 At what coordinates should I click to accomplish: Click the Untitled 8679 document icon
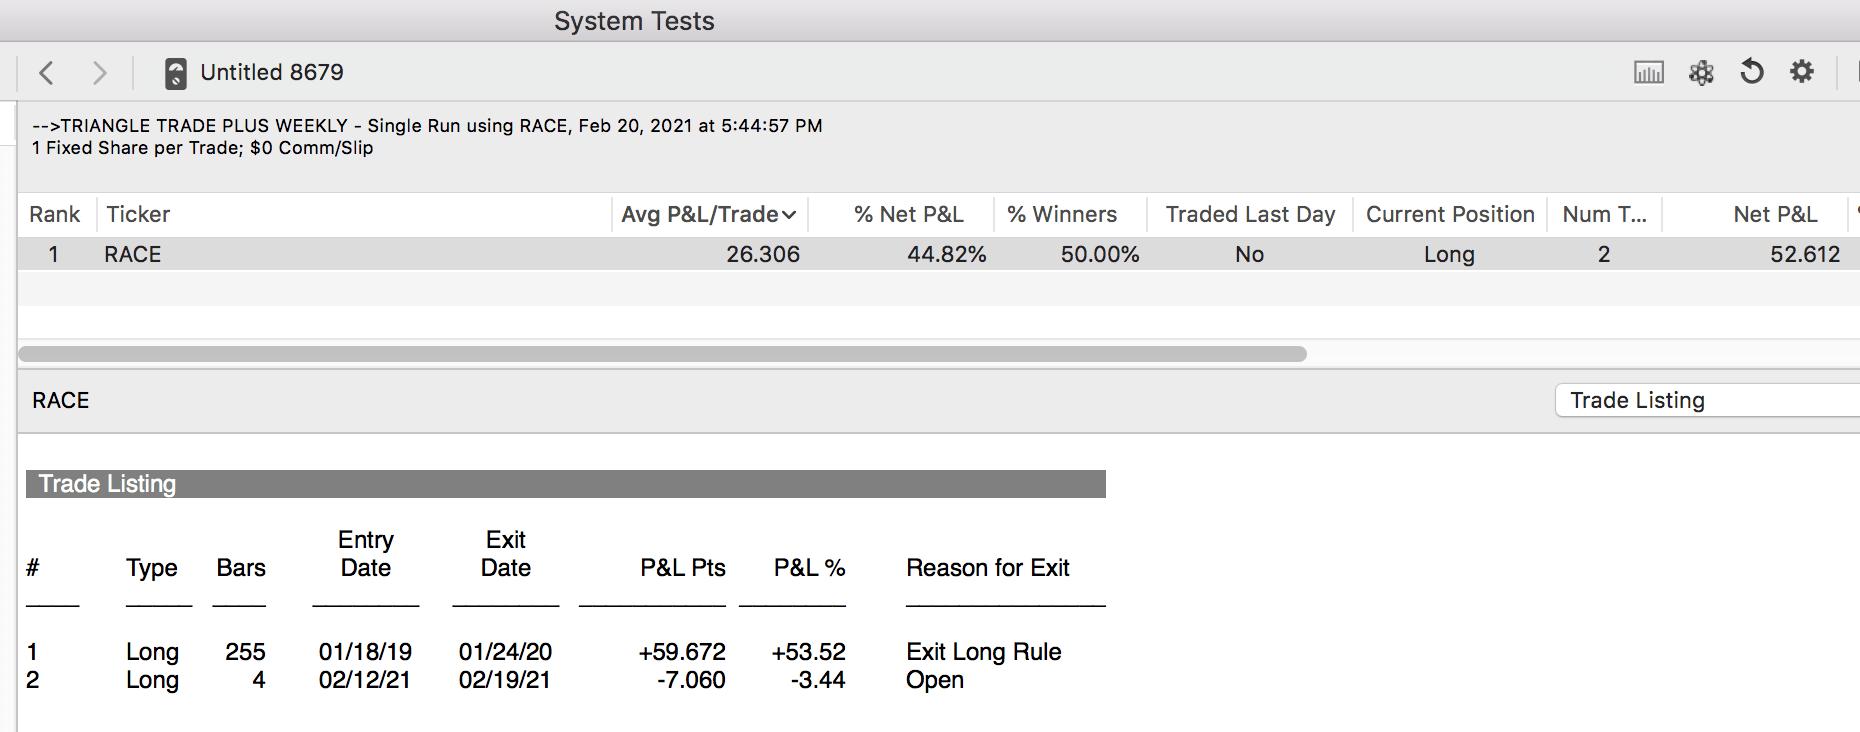176,73
